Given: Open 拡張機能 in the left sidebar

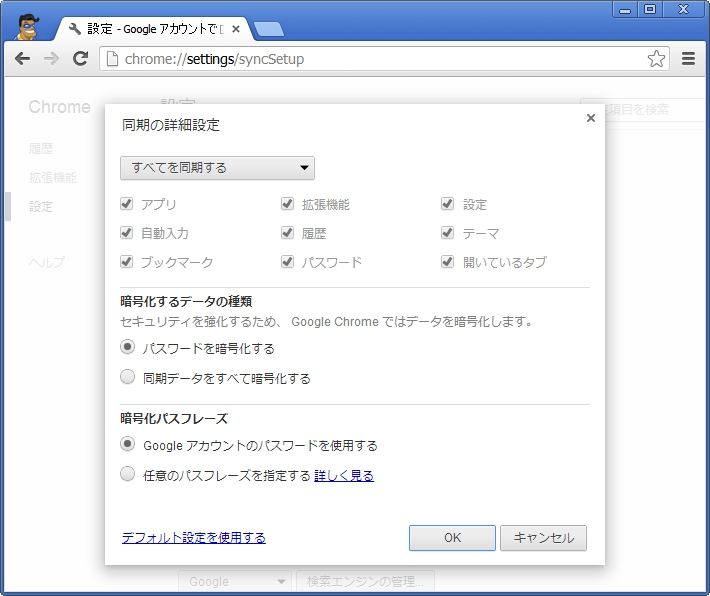Looking at the screenshot, I should 53,178.
